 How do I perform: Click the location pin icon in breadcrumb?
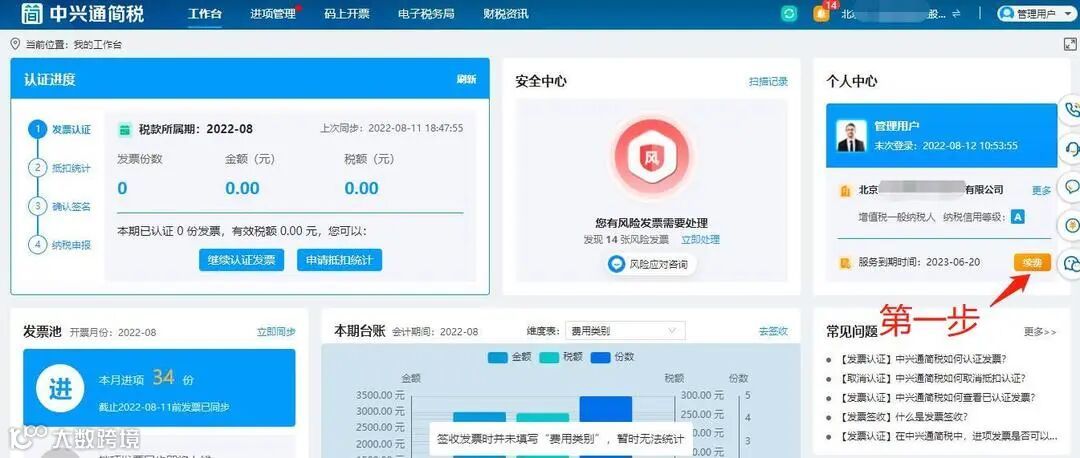[15, 44]
